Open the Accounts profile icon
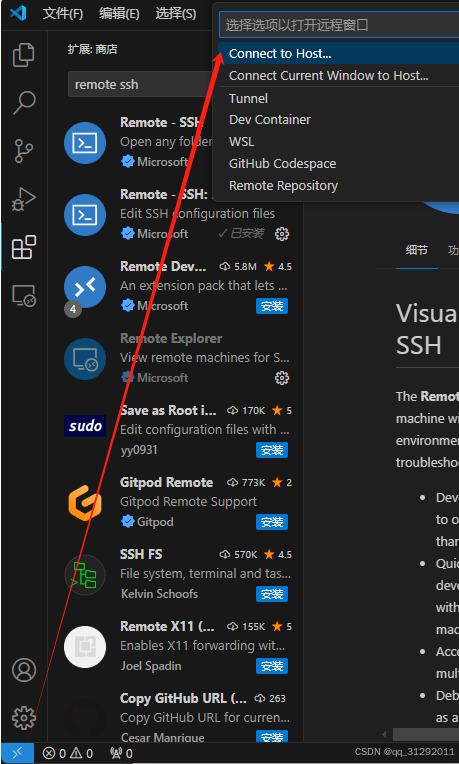Screen dimensions: 459x764 click(23, 670)
